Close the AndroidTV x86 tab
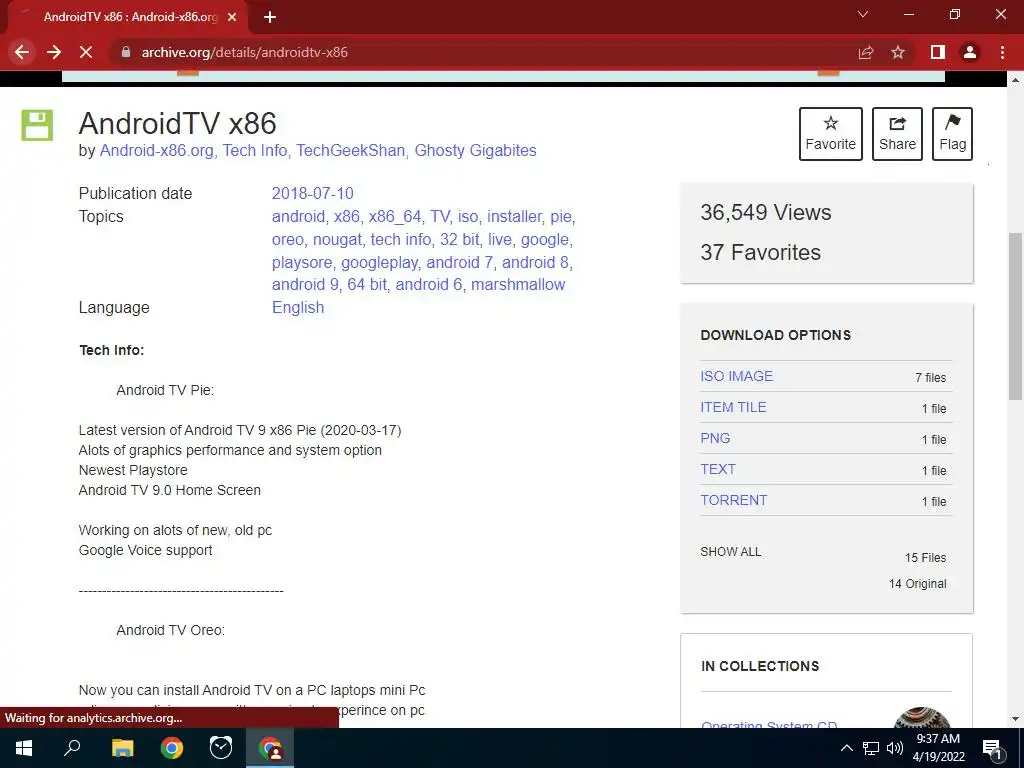Image resolution: width=1024 pixels, height=768 pixels. (x=232, y=17)
